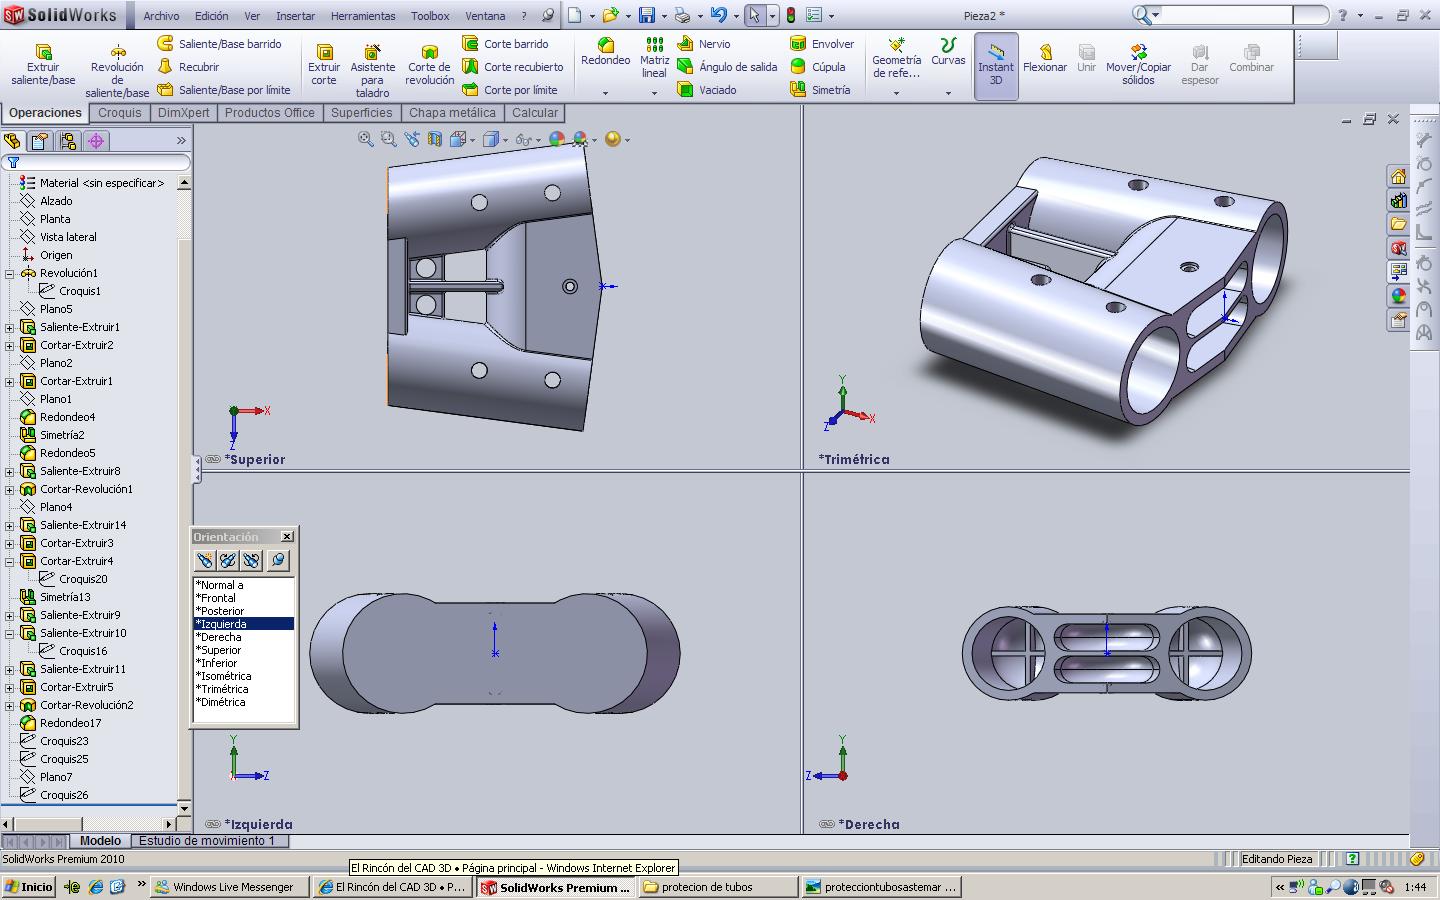Expand the Cortar-Extruir2 feature node
1440x900 pixels.
click(10, 345)
